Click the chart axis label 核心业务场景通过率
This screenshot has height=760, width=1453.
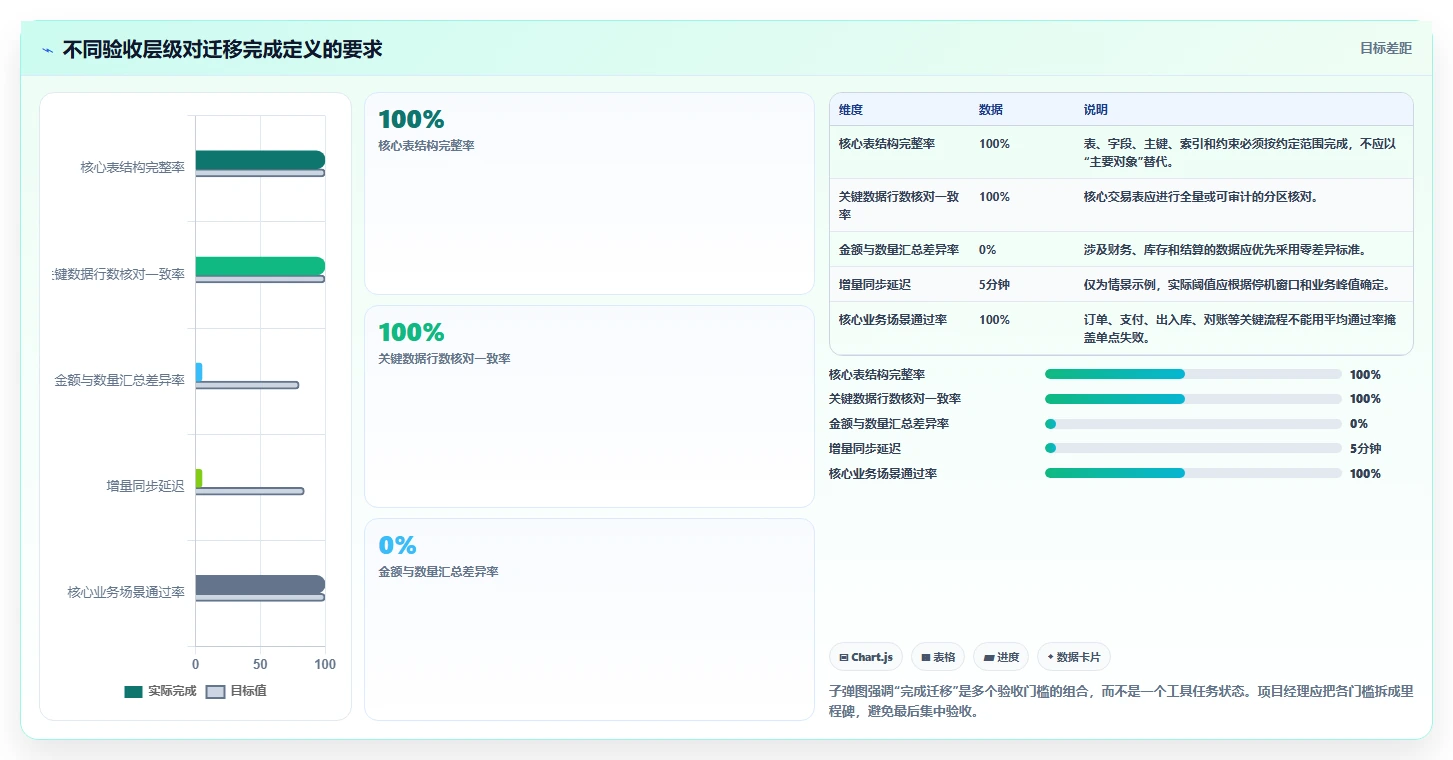click(x=127, y=592)
